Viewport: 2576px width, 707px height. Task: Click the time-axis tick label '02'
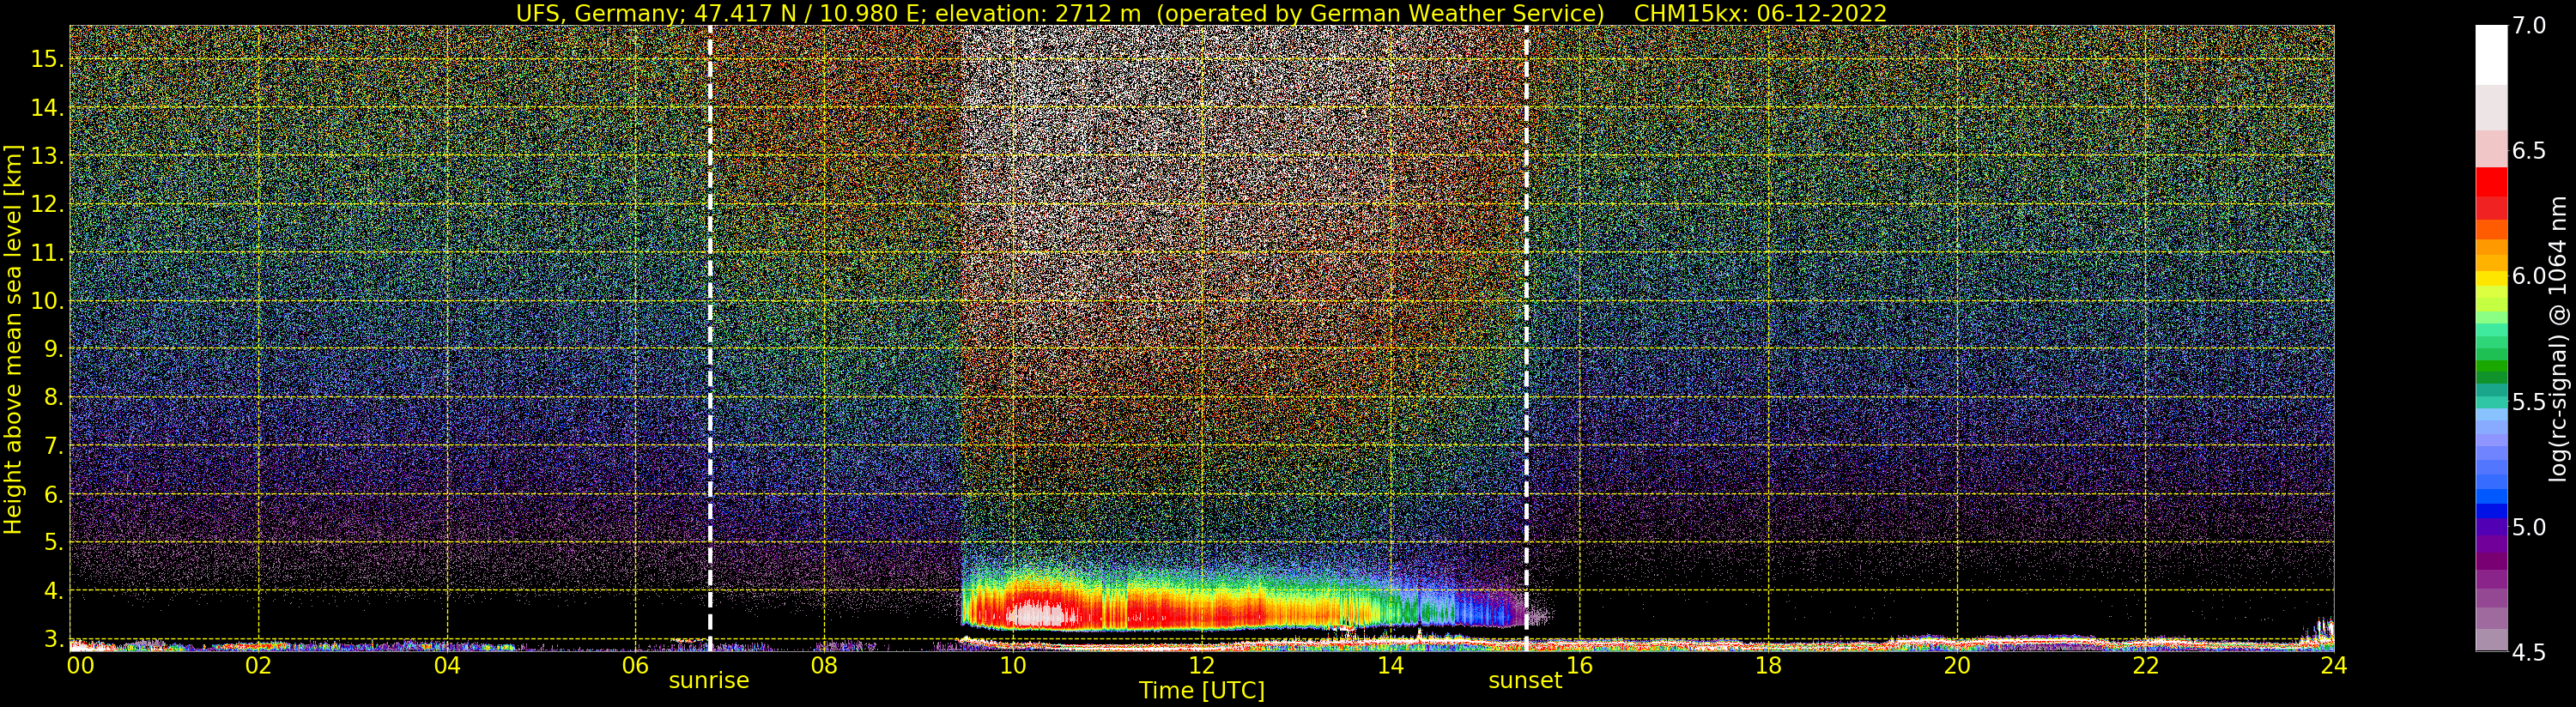(258, 666)
